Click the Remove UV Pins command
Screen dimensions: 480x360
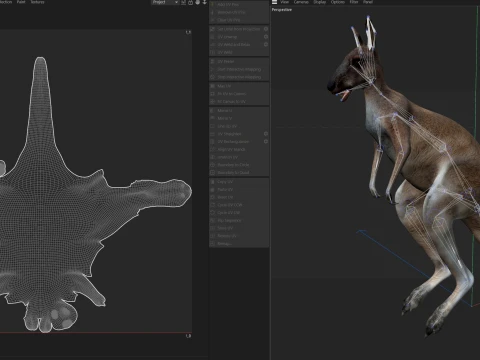tap(239, 12)
